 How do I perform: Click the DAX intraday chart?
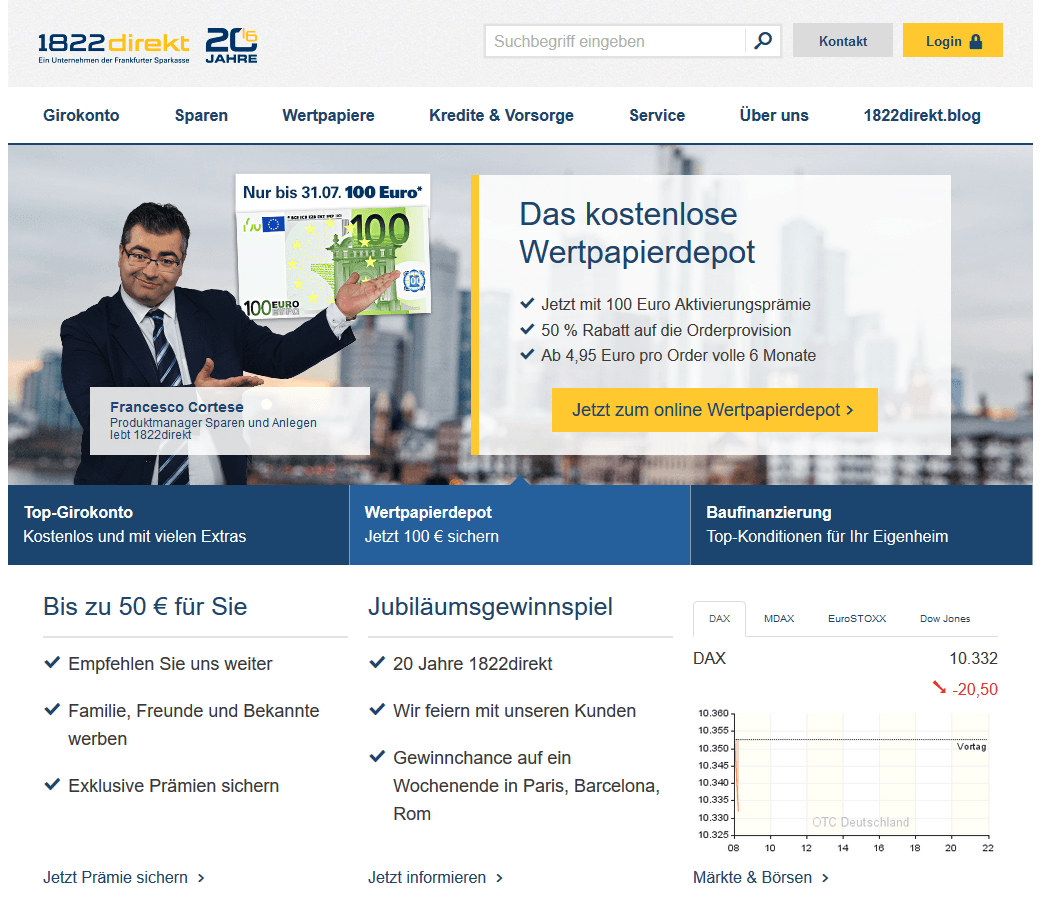[x=845, y=779]
